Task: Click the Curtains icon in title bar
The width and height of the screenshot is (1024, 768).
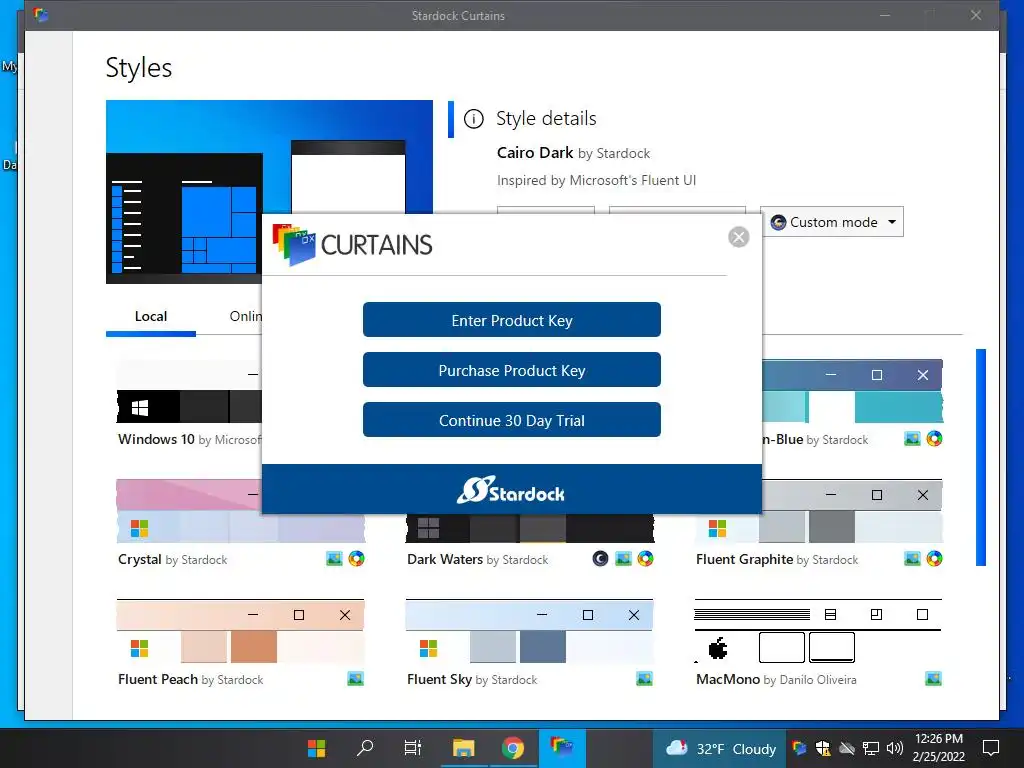Action: [x=41, y=15]
